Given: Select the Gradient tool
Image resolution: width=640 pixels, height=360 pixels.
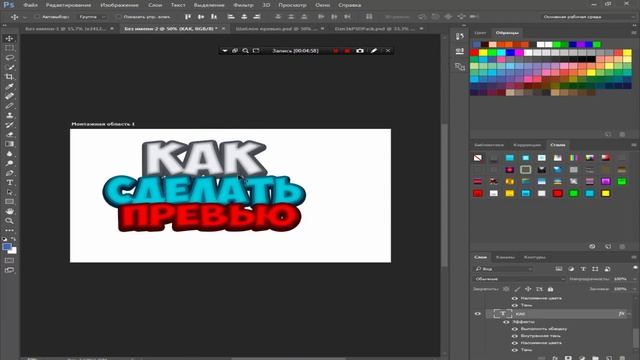Looking at the screenshot, I should click(x=9, y=144).
